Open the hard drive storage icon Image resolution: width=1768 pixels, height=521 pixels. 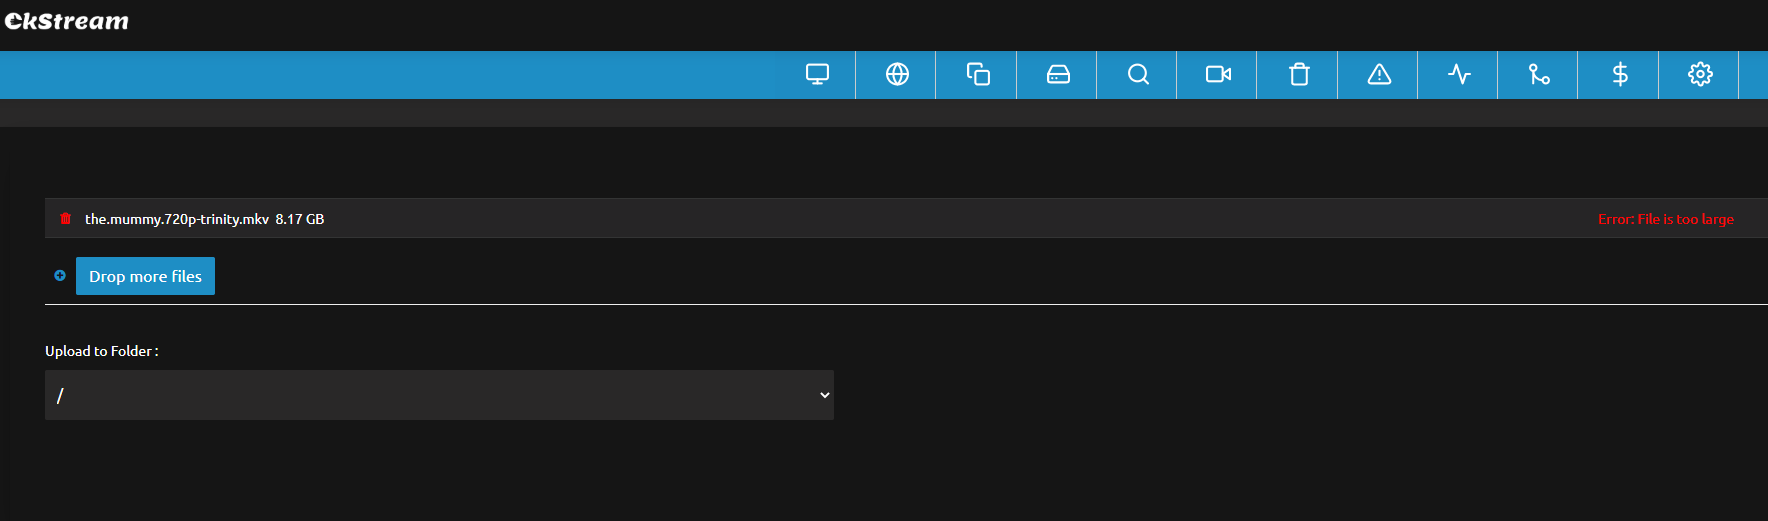pyautogui.click(x=1058, y=75)
